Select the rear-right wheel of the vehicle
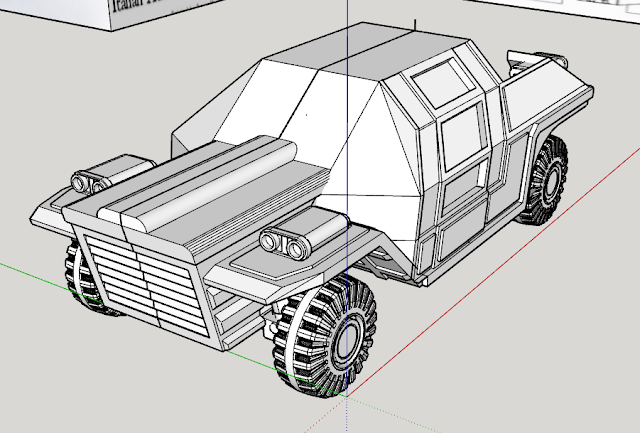Image resolution: width=640 pixels, height=433 pixels. pos(545,180)
